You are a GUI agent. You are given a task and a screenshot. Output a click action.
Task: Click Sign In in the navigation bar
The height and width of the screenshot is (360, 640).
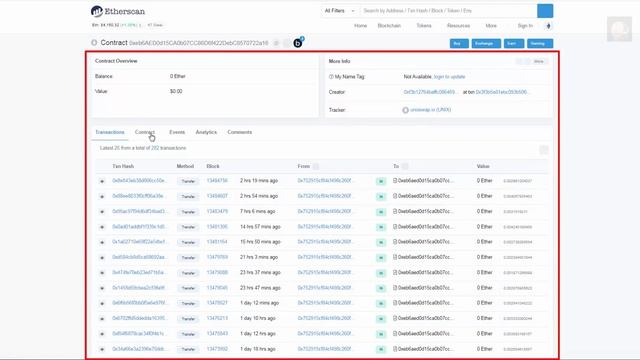pyautogui.click(x=525, y=26)
